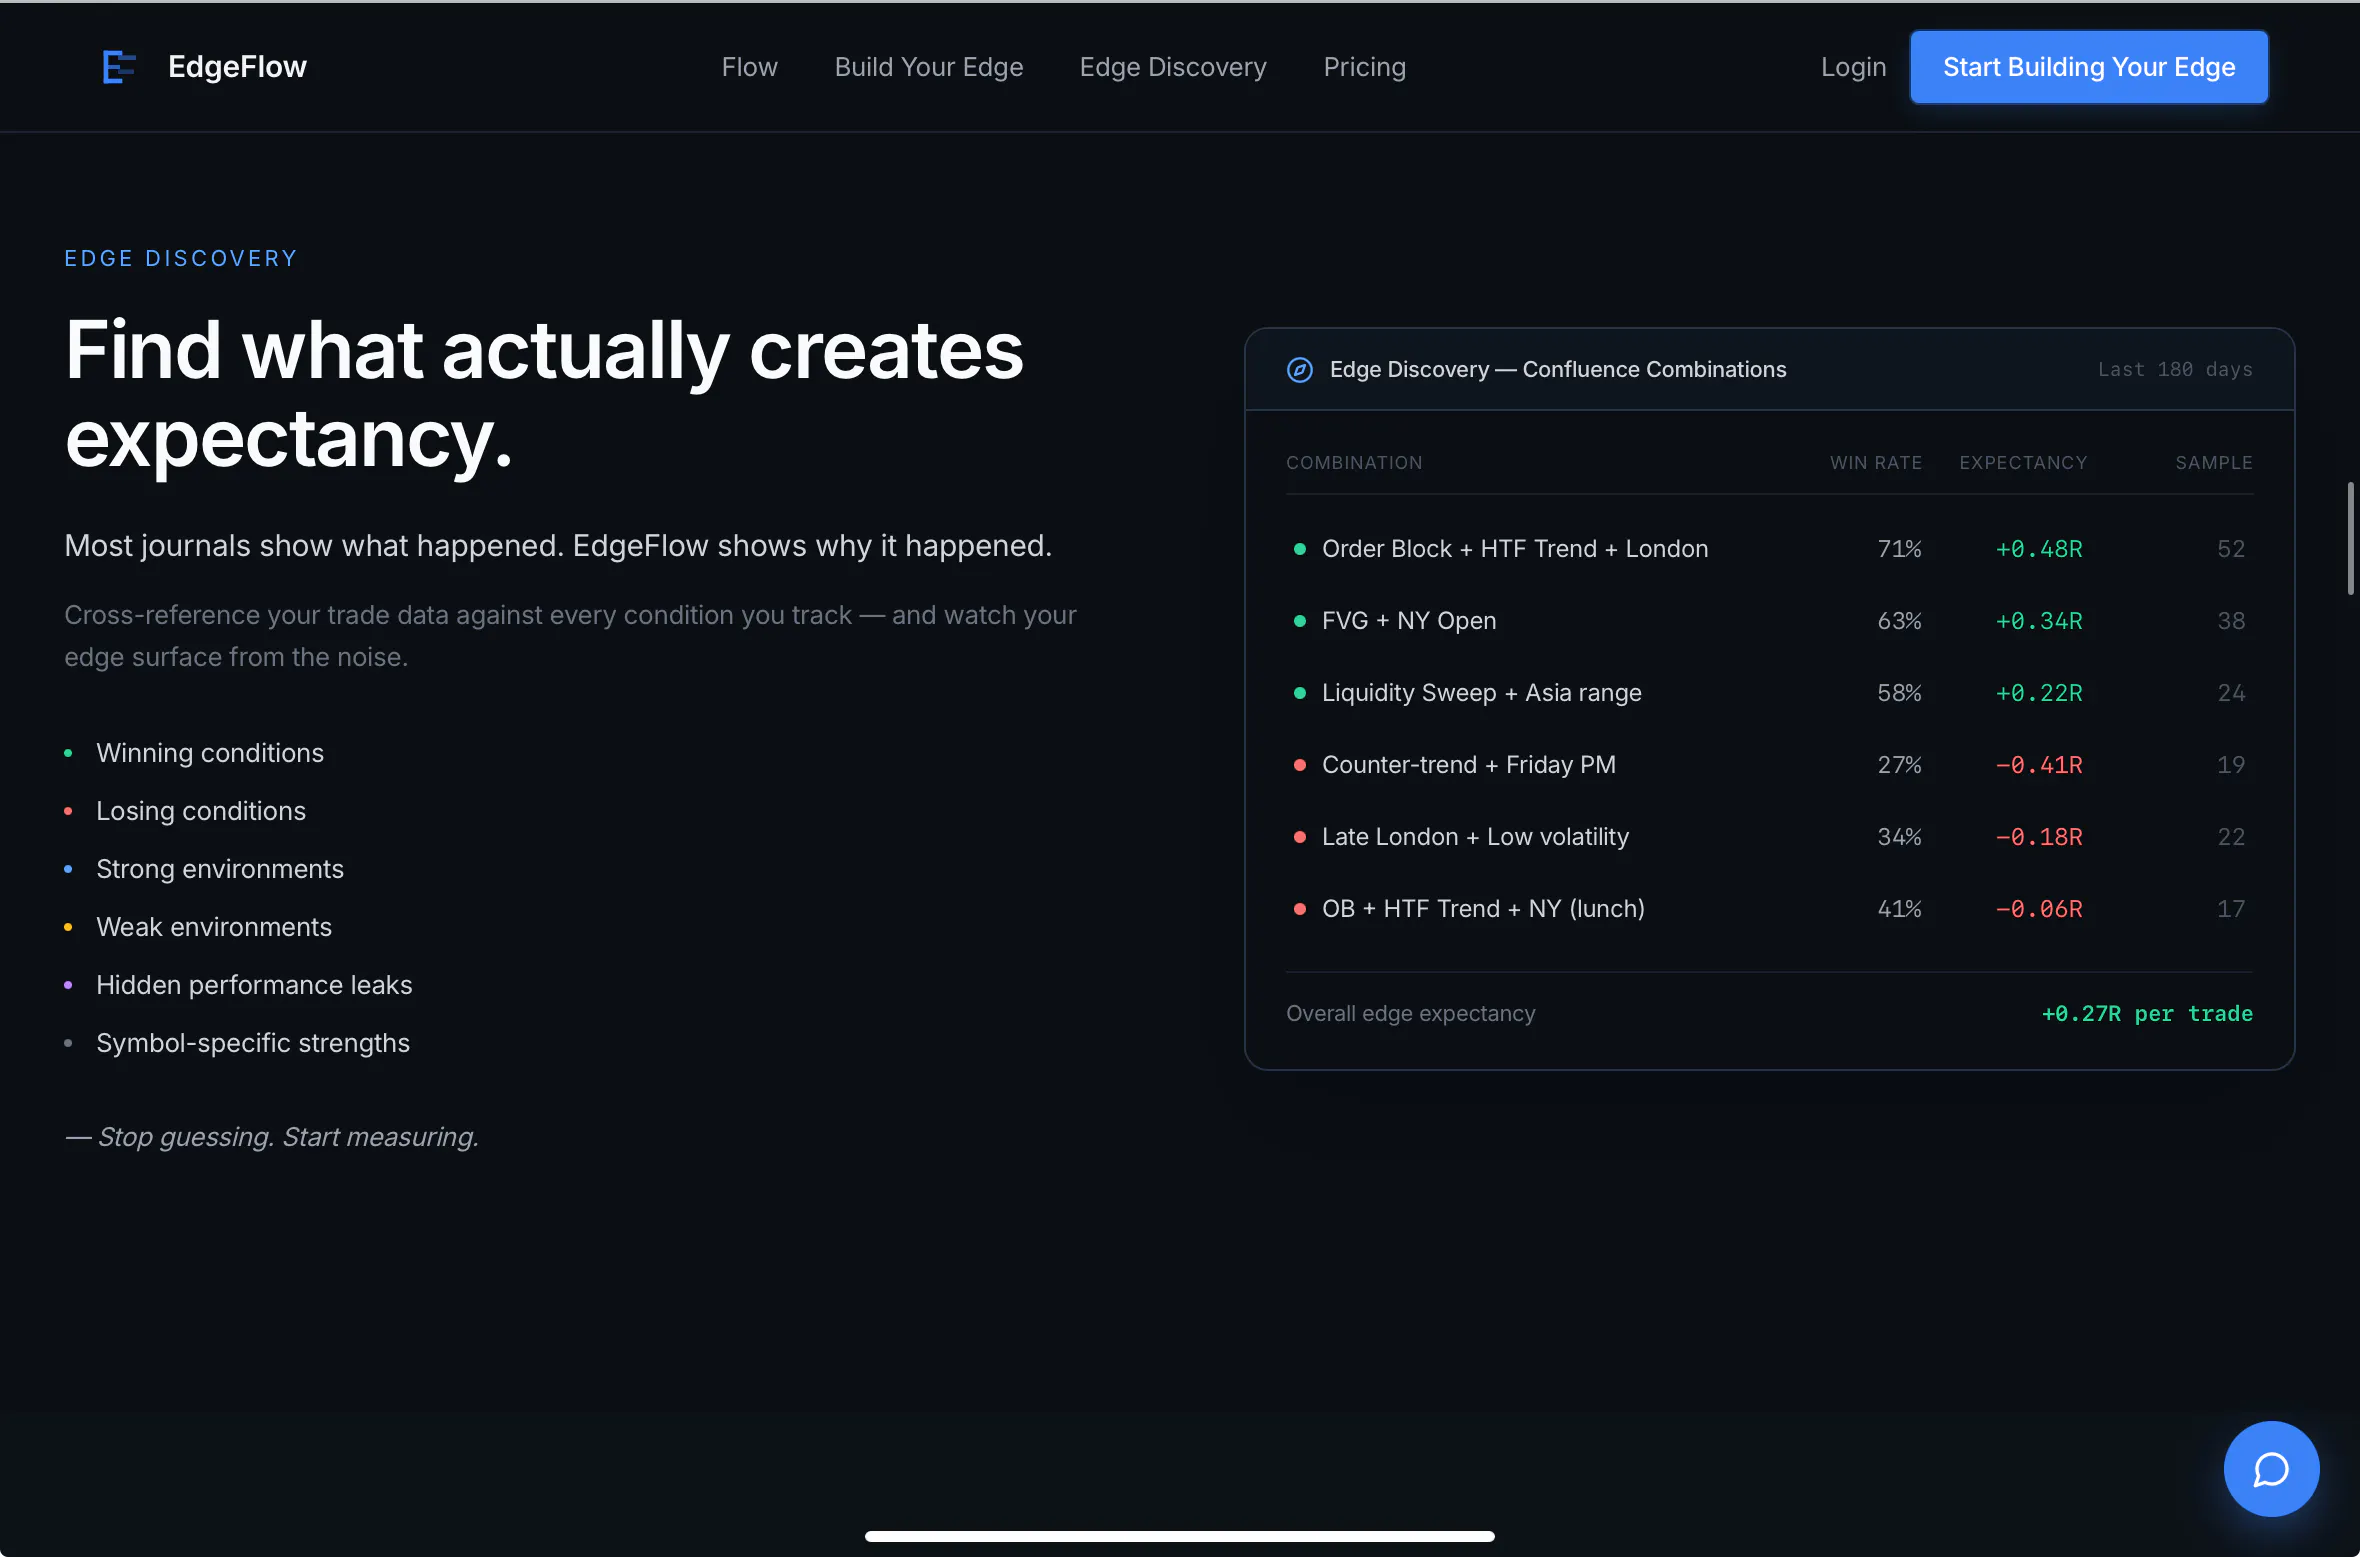The image size is (2360, 1557).
Task: Click the Login link
Action: click(x=1853, y=67)
